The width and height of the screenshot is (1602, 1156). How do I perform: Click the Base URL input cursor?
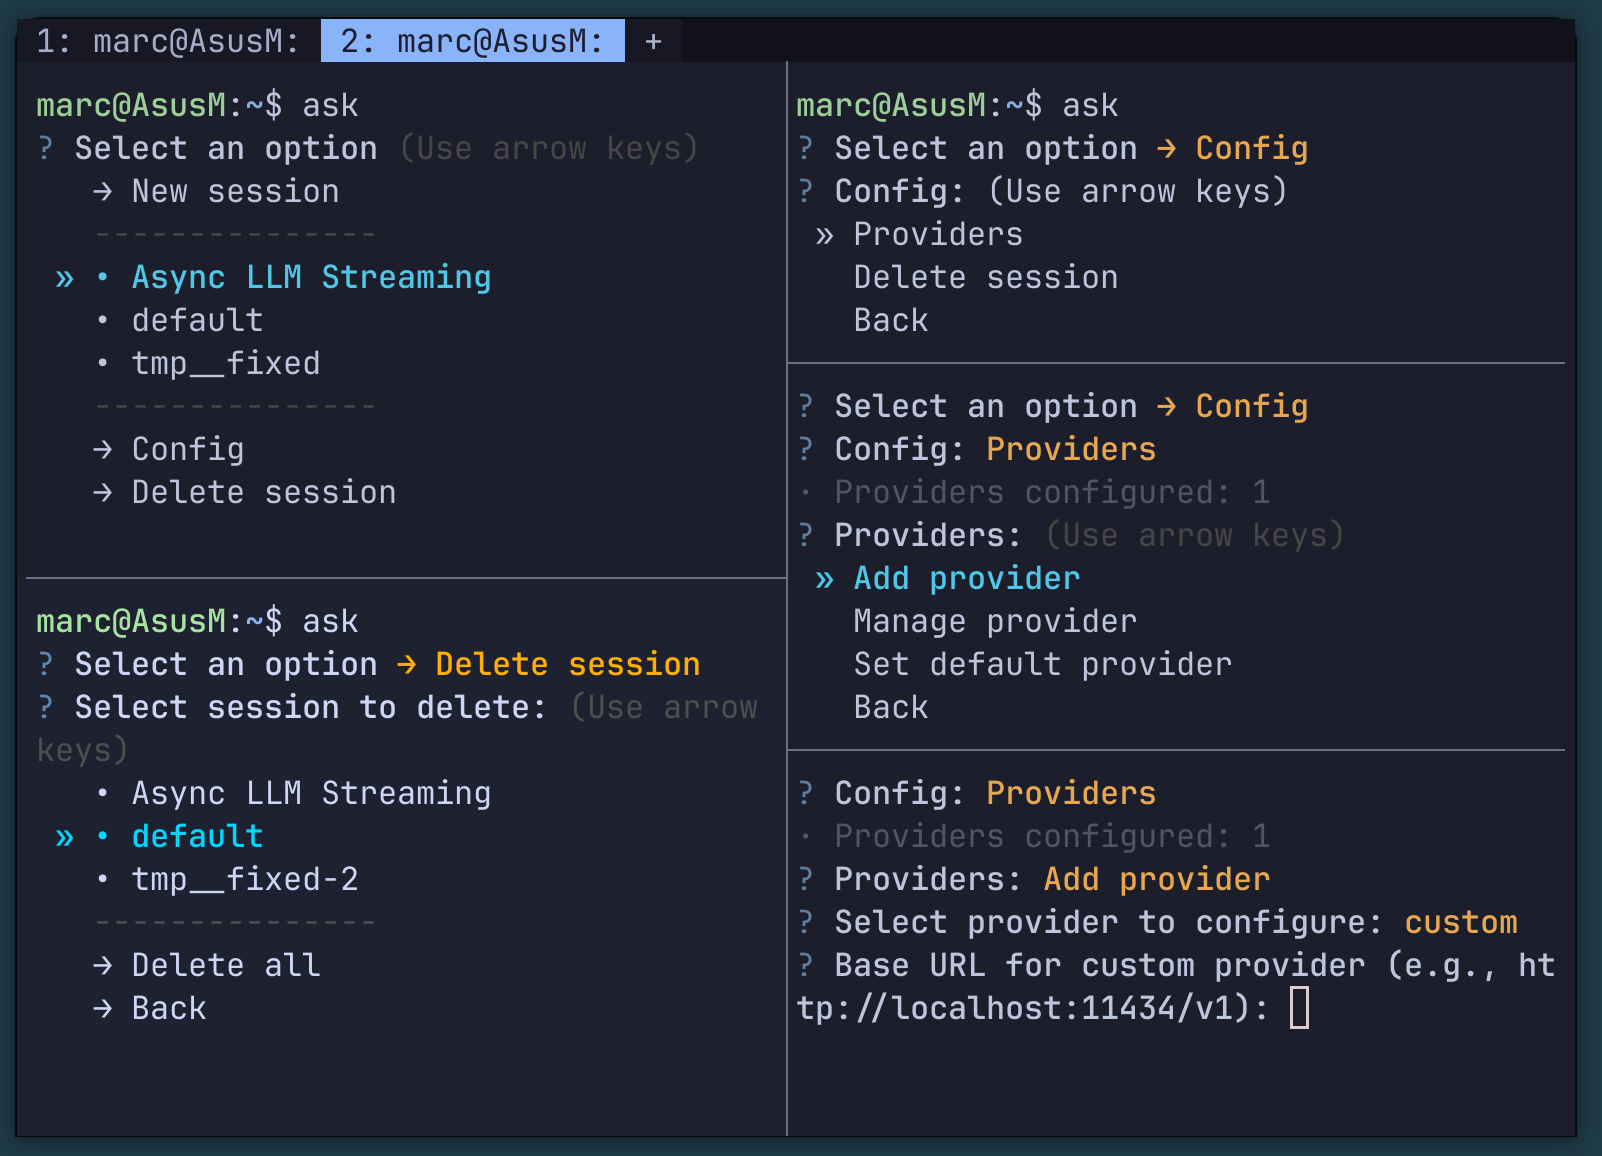tap(1299, 1008)
